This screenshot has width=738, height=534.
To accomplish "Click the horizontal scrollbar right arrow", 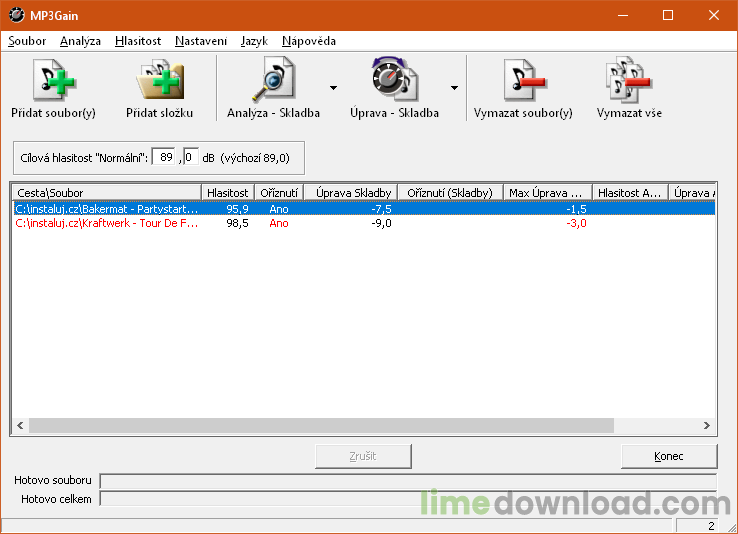I will pos(708,425).
